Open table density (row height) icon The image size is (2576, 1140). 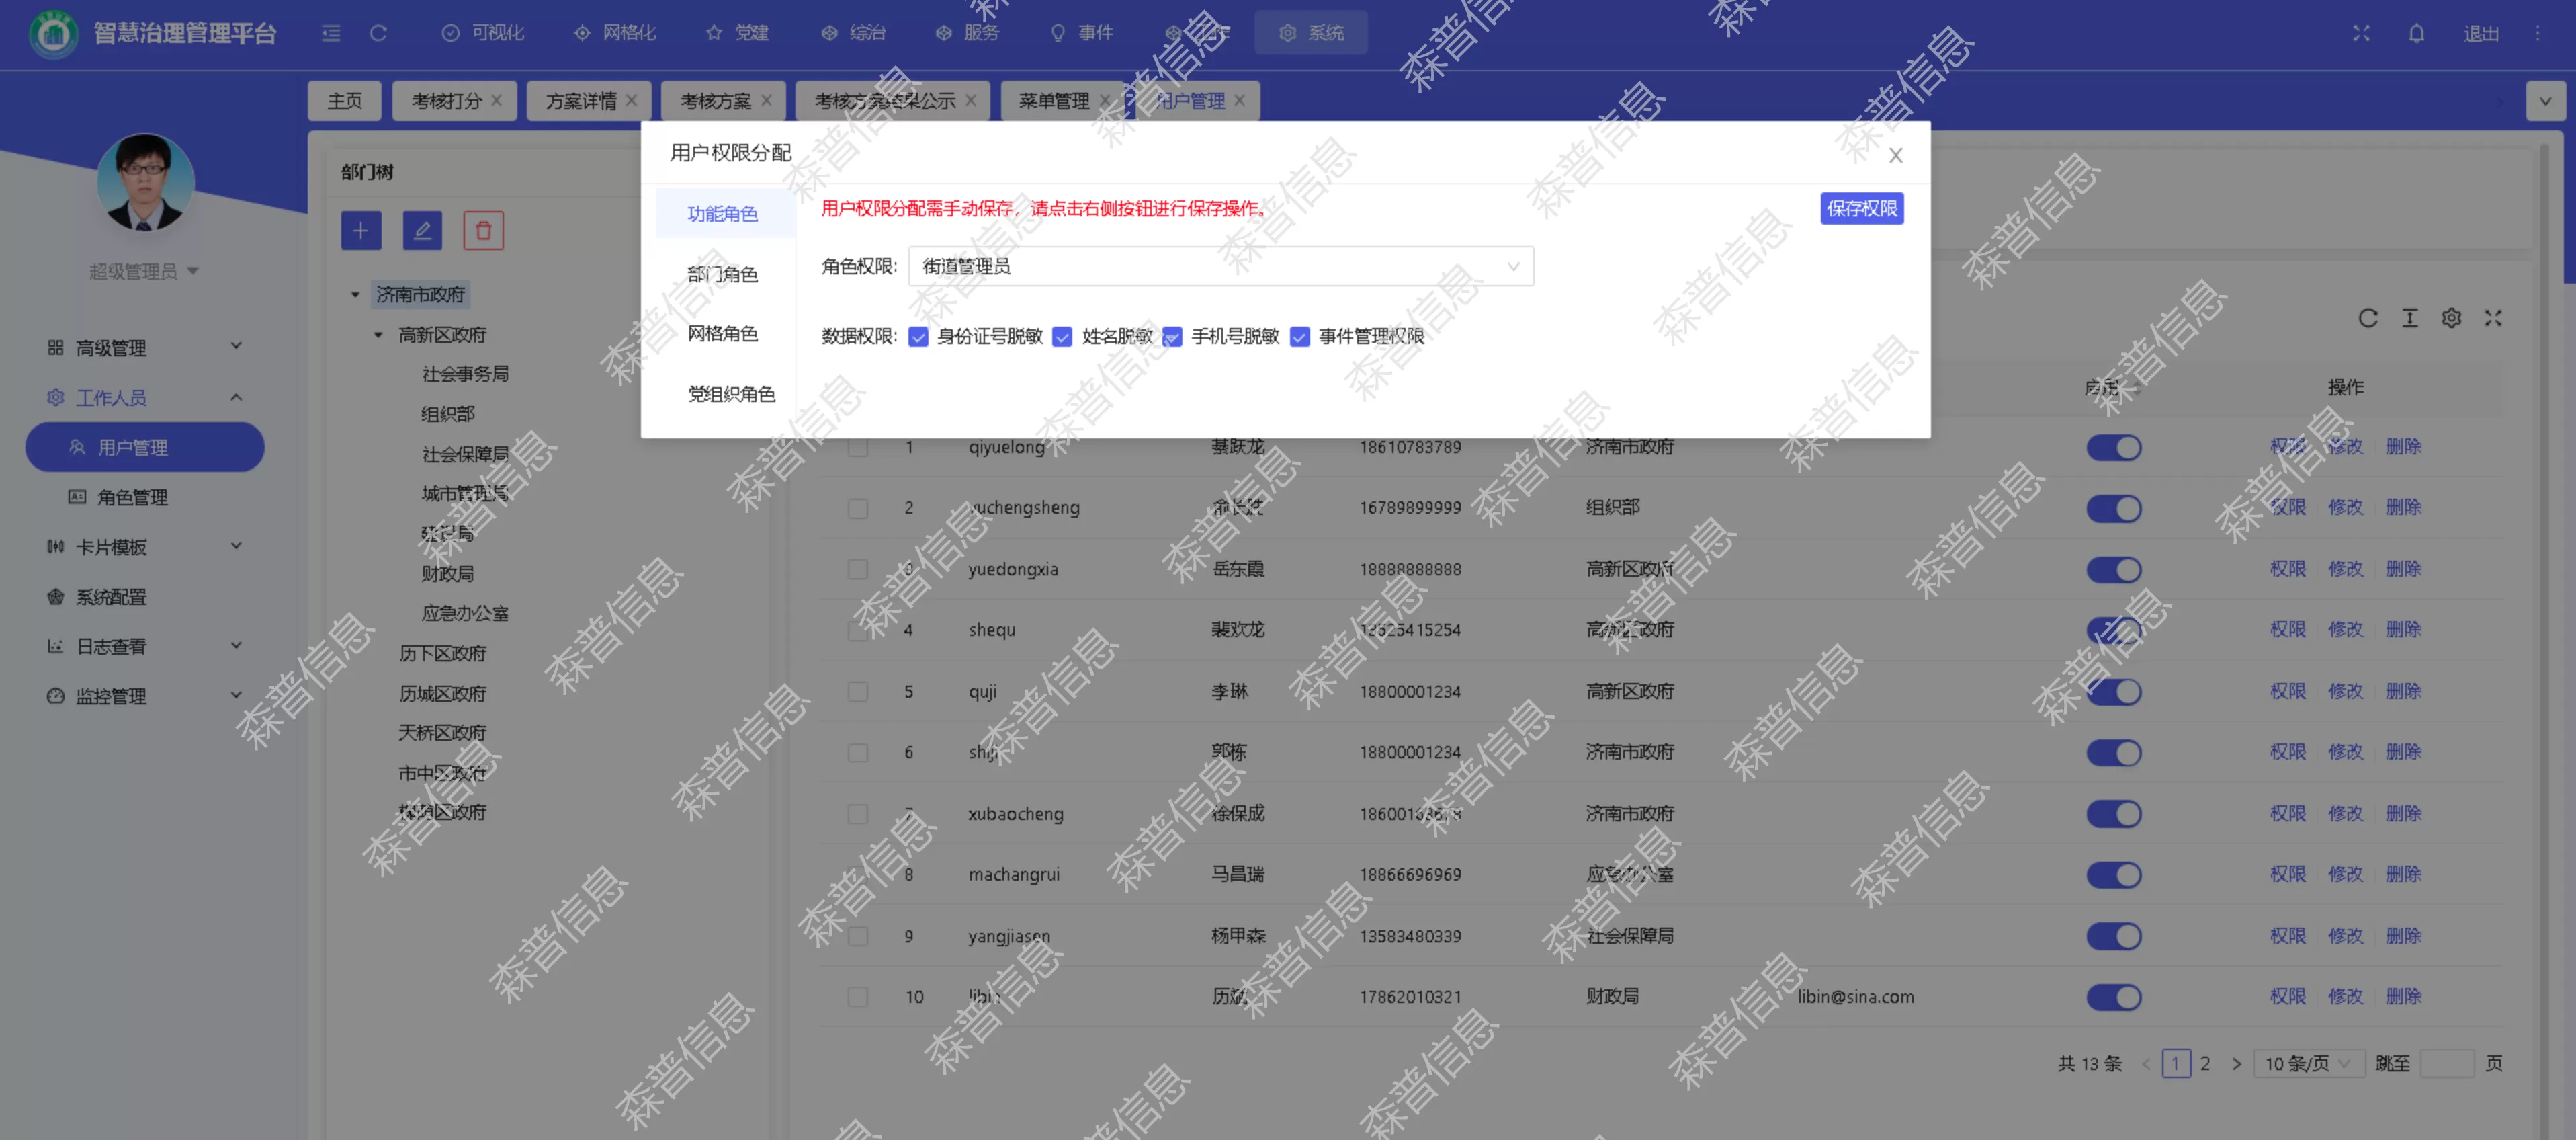(2409, 318)
